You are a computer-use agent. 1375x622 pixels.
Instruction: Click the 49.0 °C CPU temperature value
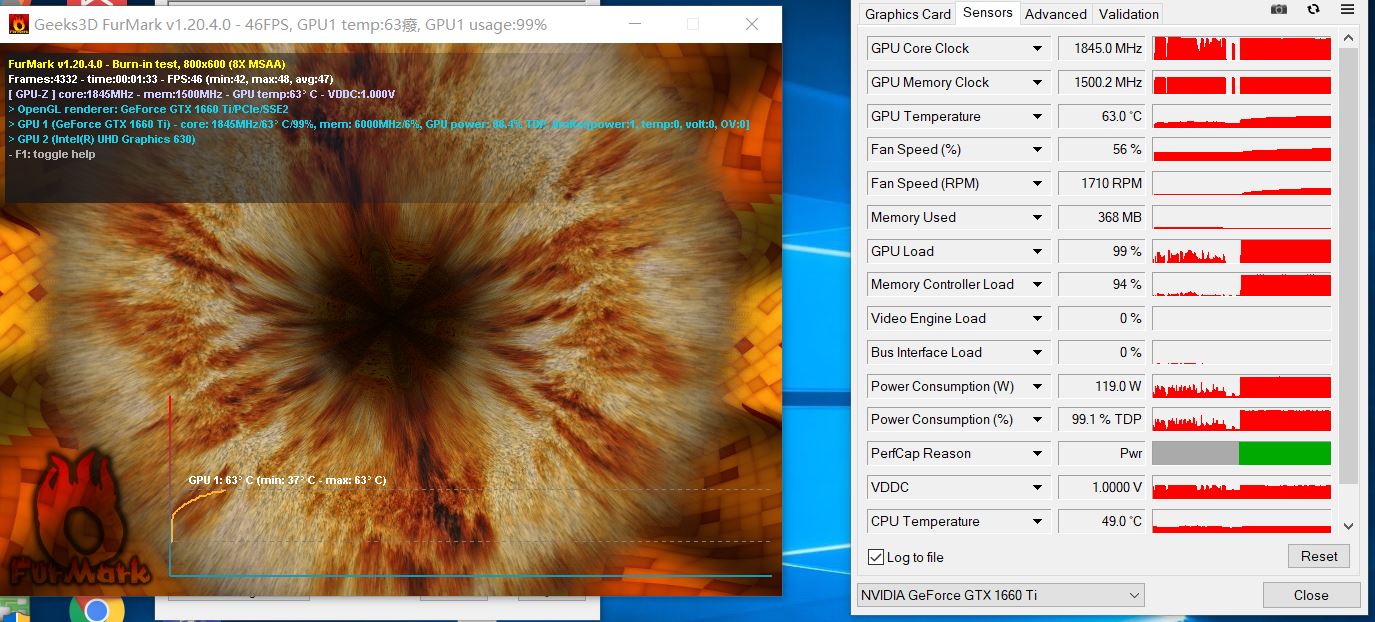pyautogui.click(x=1101, y=521)
